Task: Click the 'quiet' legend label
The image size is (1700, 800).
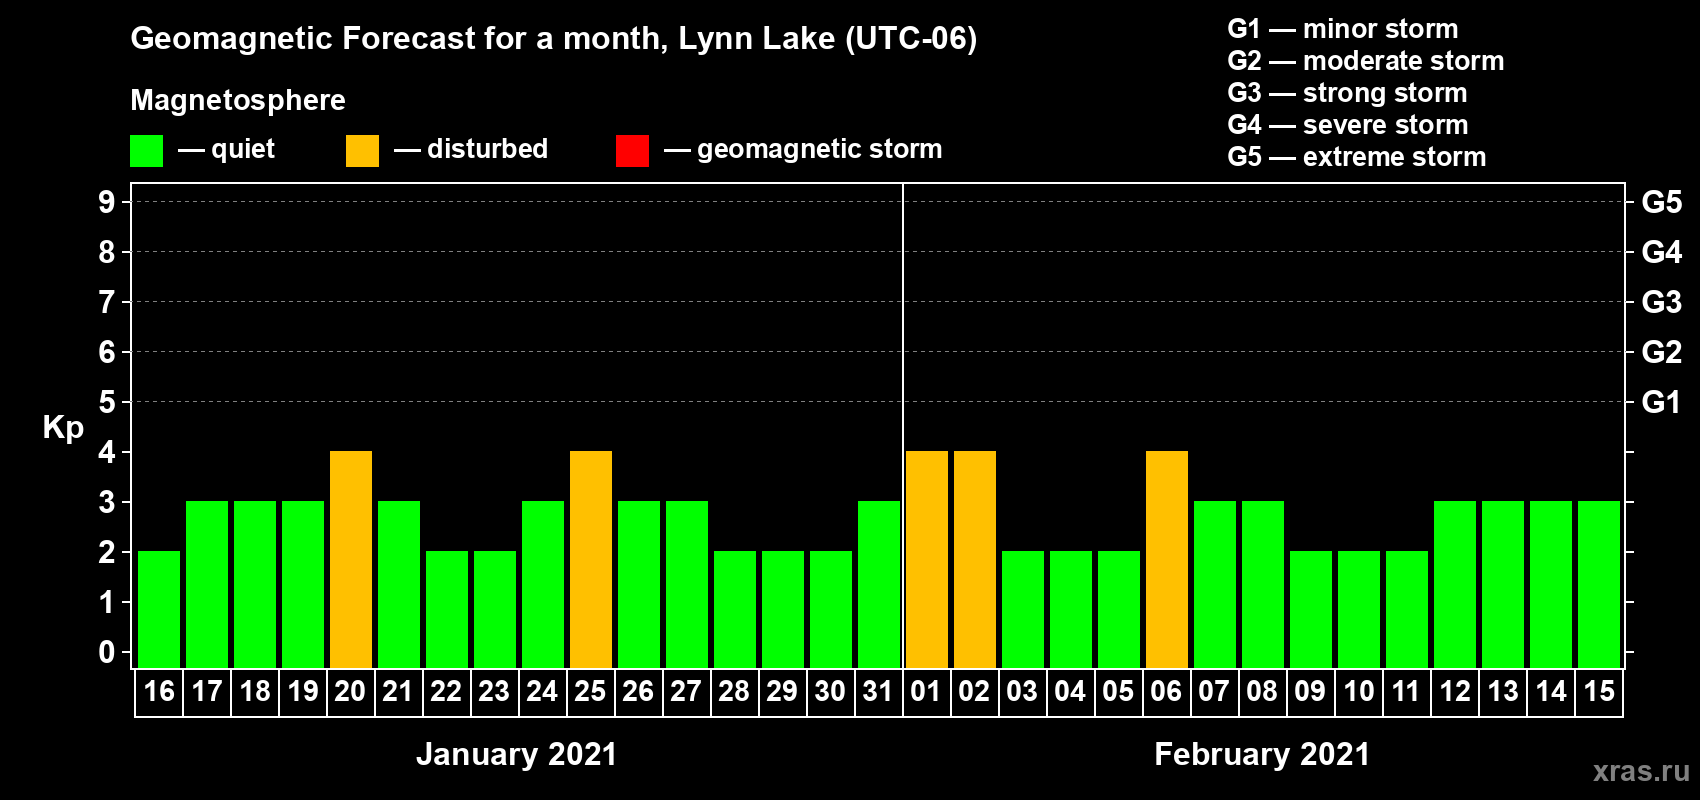Action: pos(243,150)
